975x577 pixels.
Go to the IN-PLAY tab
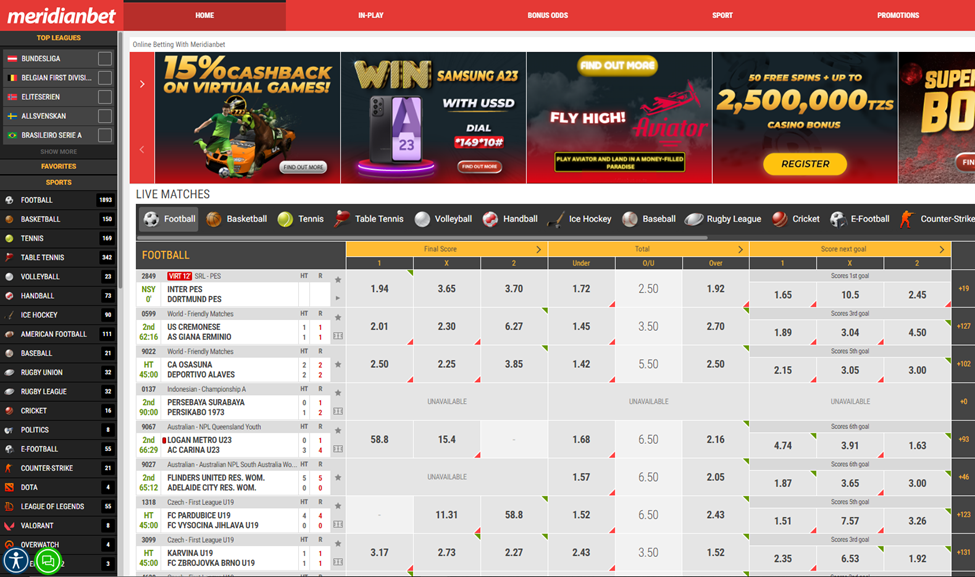pos(371,16)
